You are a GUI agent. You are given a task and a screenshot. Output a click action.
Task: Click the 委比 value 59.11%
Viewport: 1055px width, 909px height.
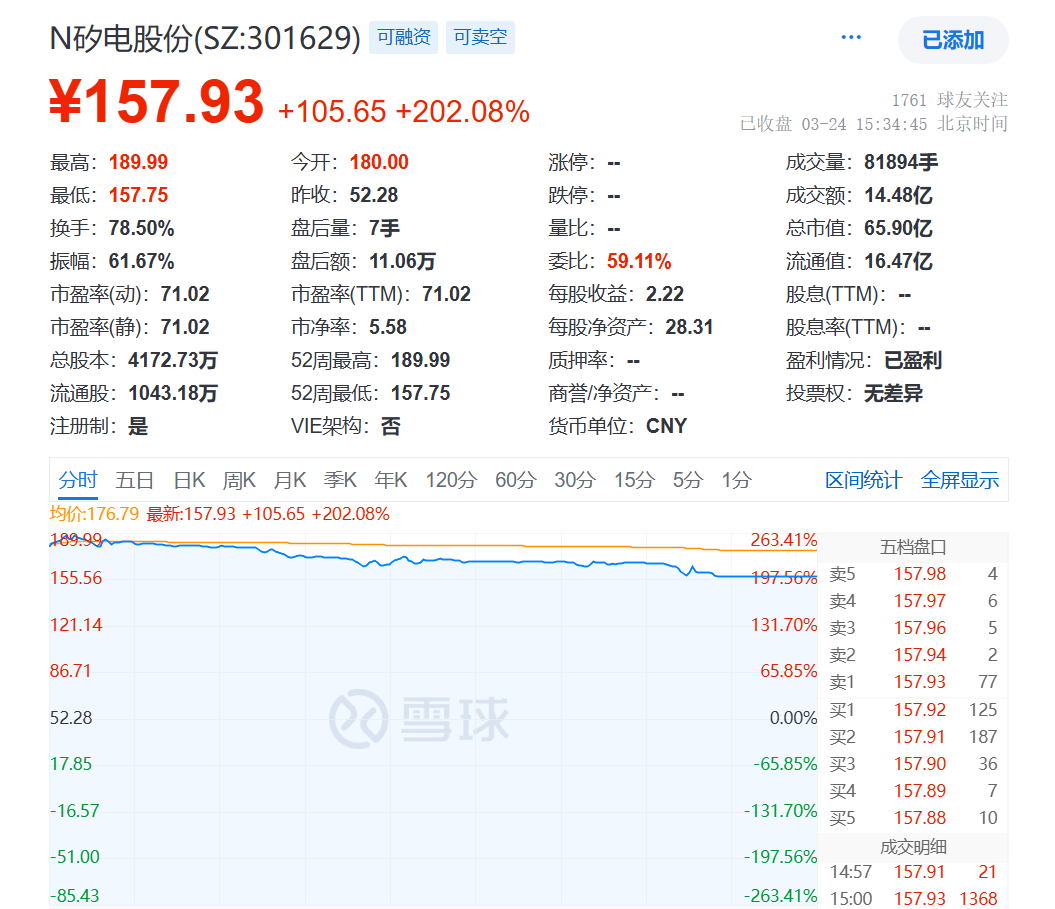pyautogui.click(x=639, y=261)
